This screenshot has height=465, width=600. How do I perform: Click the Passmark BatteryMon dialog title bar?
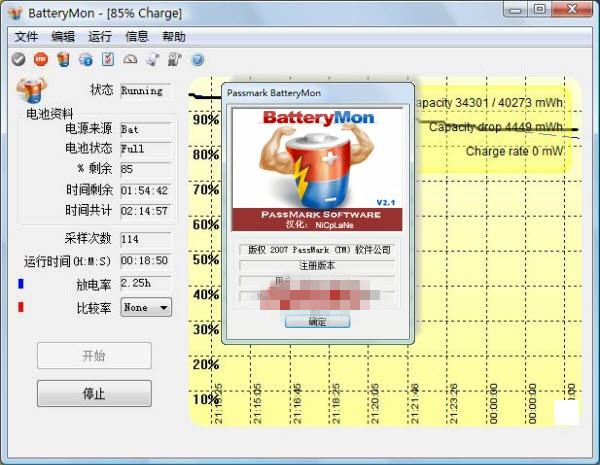[x=318, y=93]
